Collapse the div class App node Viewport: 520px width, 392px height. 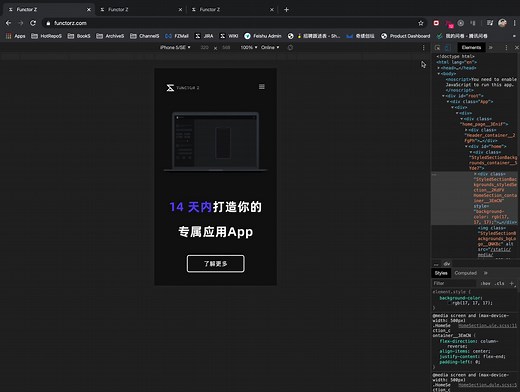click(448, 102)
